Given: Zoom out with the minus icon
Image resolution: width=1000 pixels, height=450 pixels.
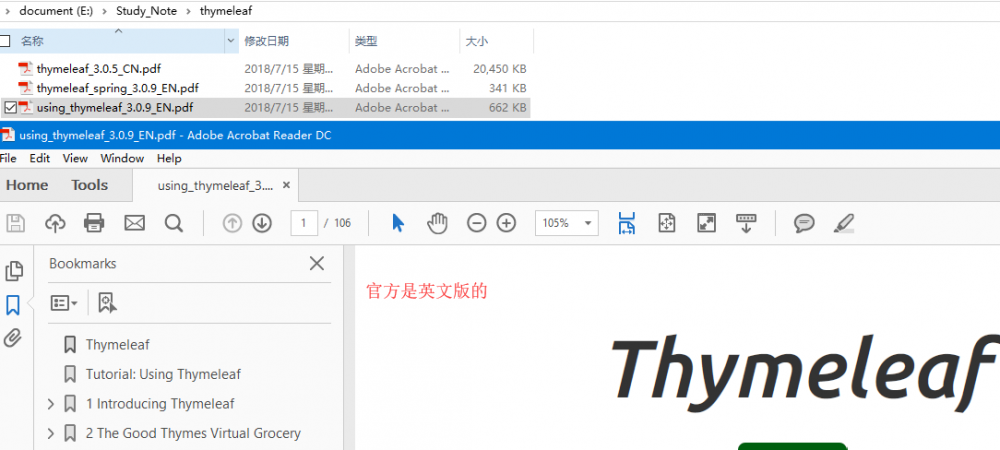Looking at the screenshot, I should point(476,223).
